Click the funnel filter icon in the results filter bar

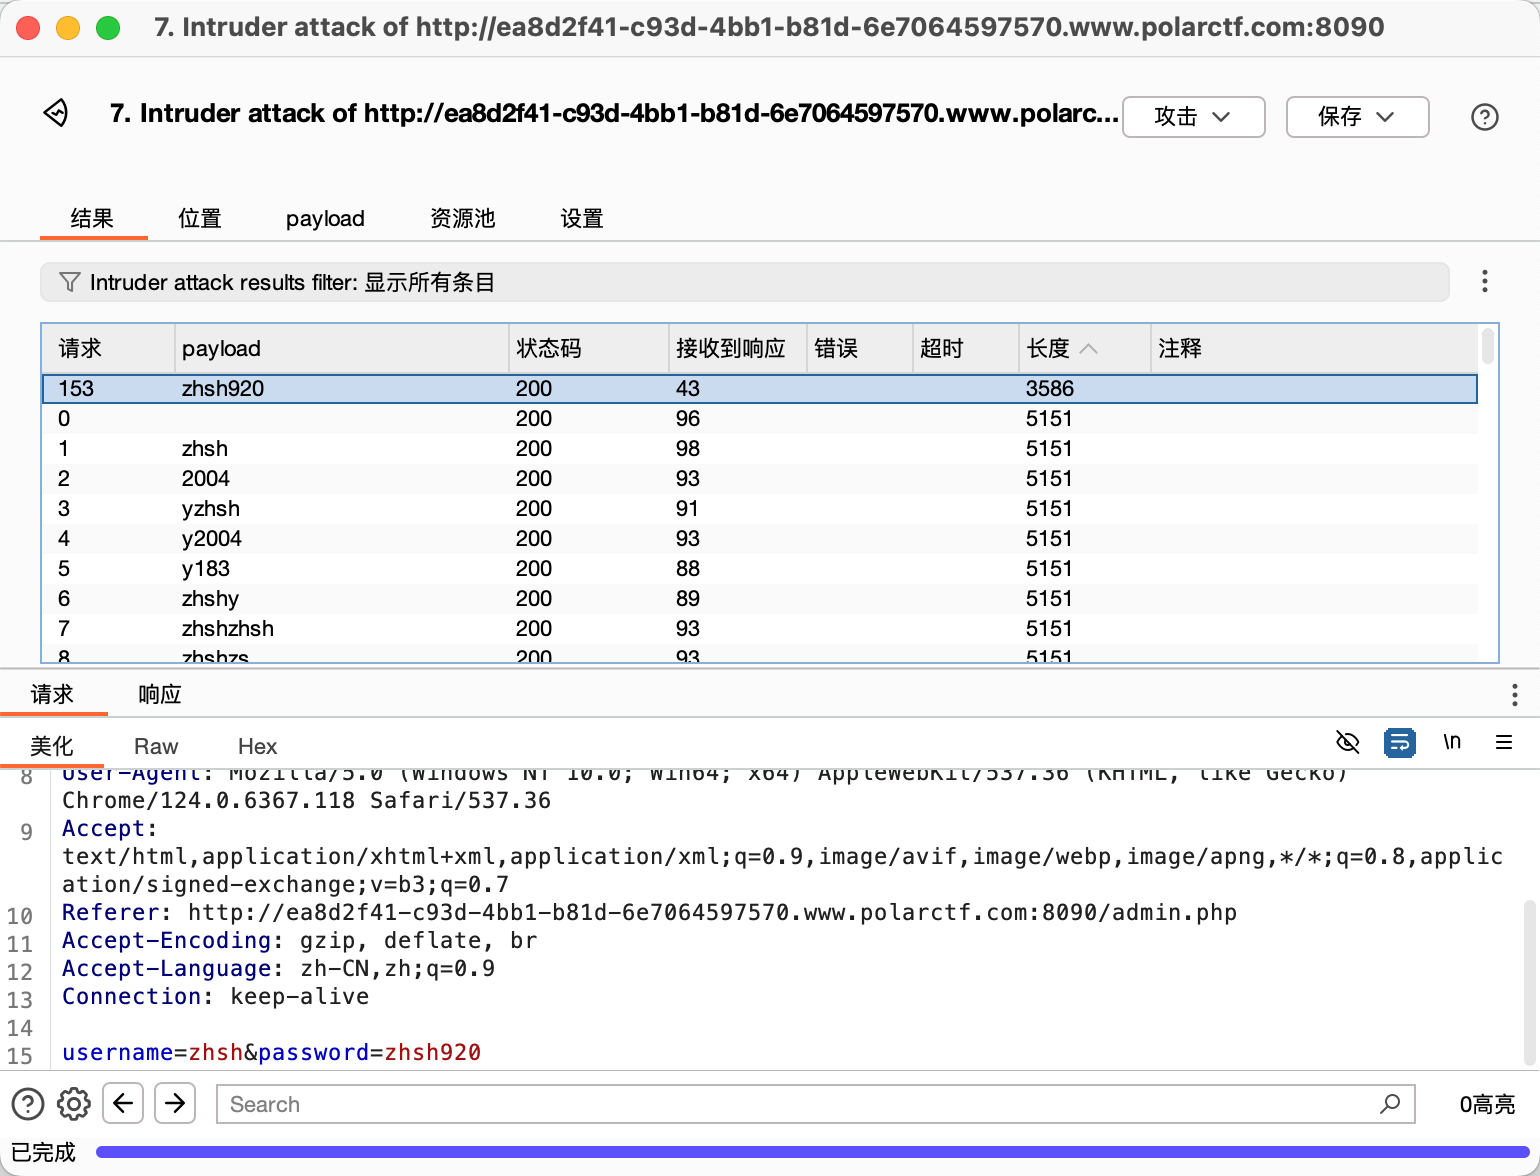[69, 282]
